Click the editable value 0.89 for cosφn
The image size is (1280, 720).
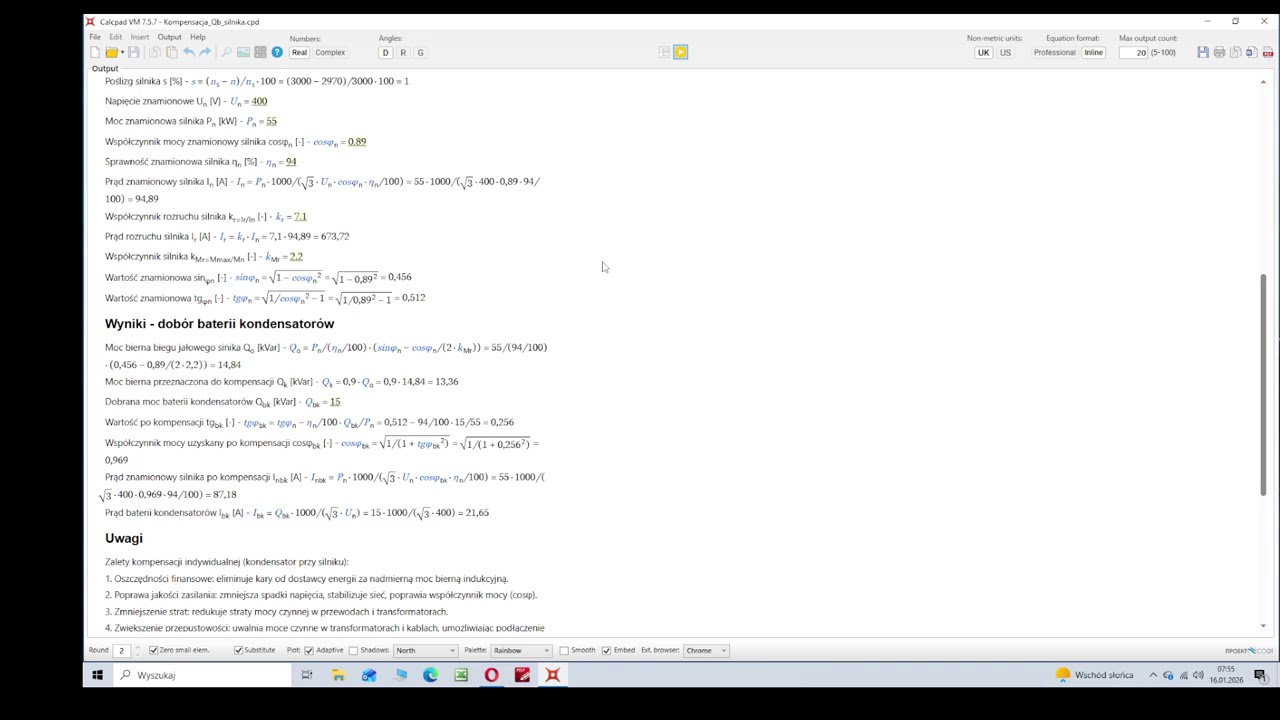point(357,141)
